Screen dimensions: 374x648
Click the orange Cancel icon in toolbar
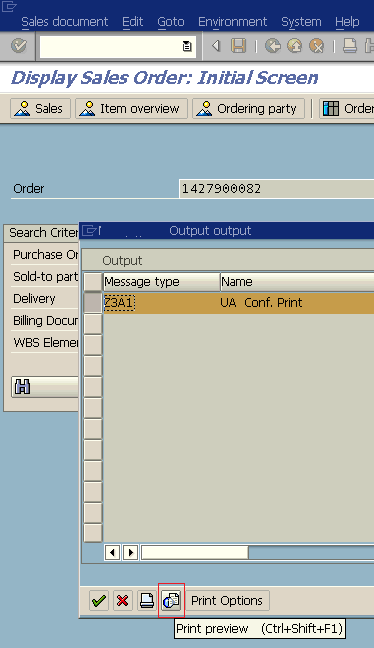(317, 45)
